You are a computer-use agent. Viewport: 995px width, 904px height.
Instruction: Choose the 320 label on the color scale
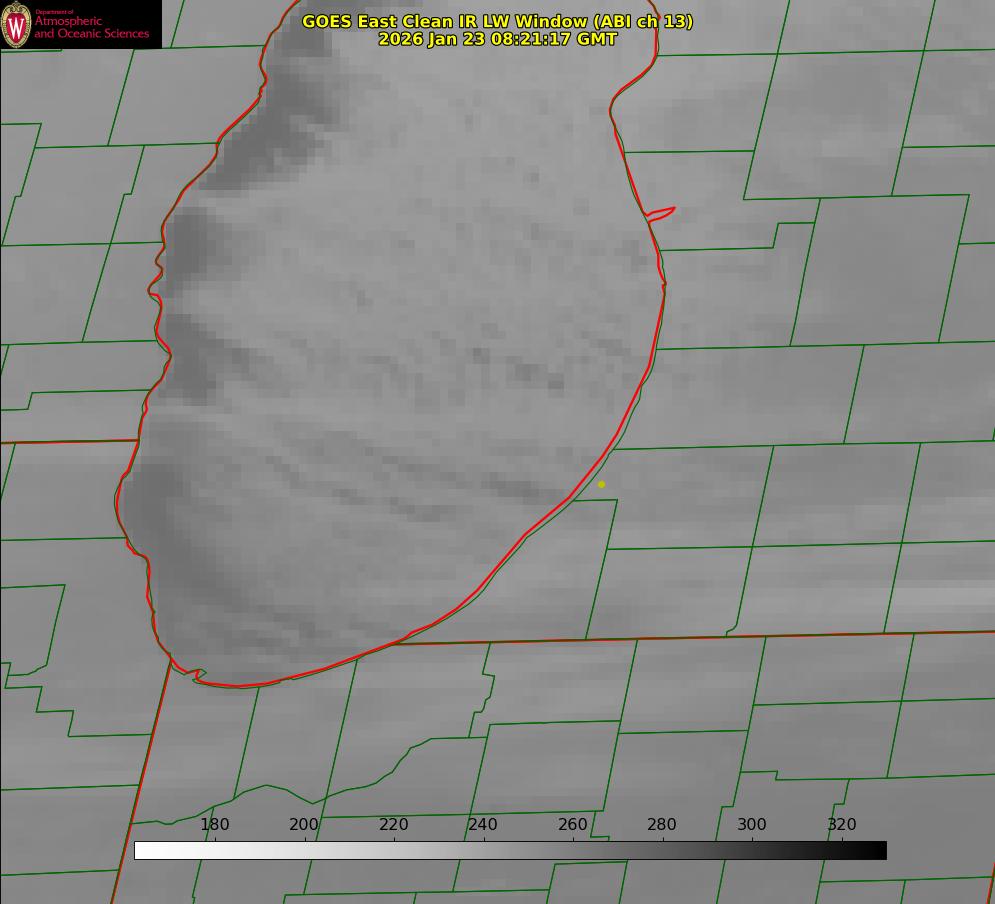(841, 824)
